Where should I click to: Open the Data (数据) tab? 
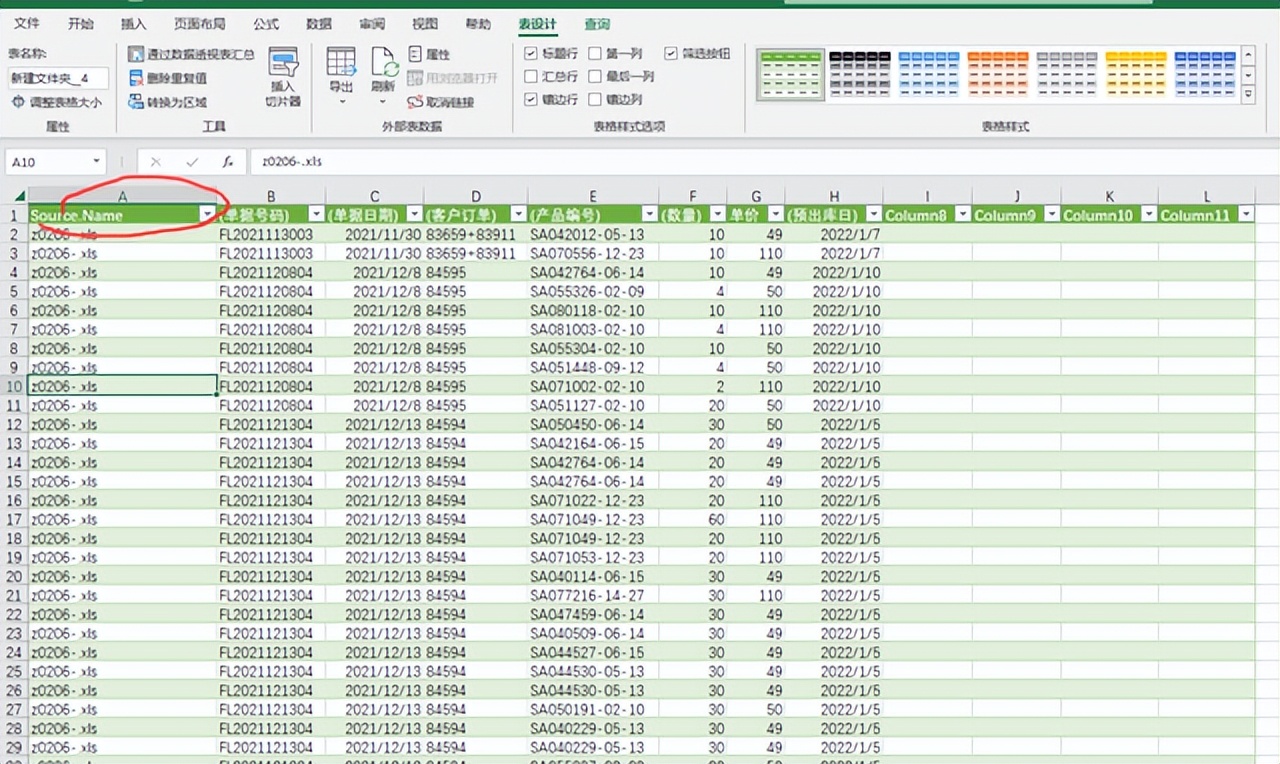(319, 23)
